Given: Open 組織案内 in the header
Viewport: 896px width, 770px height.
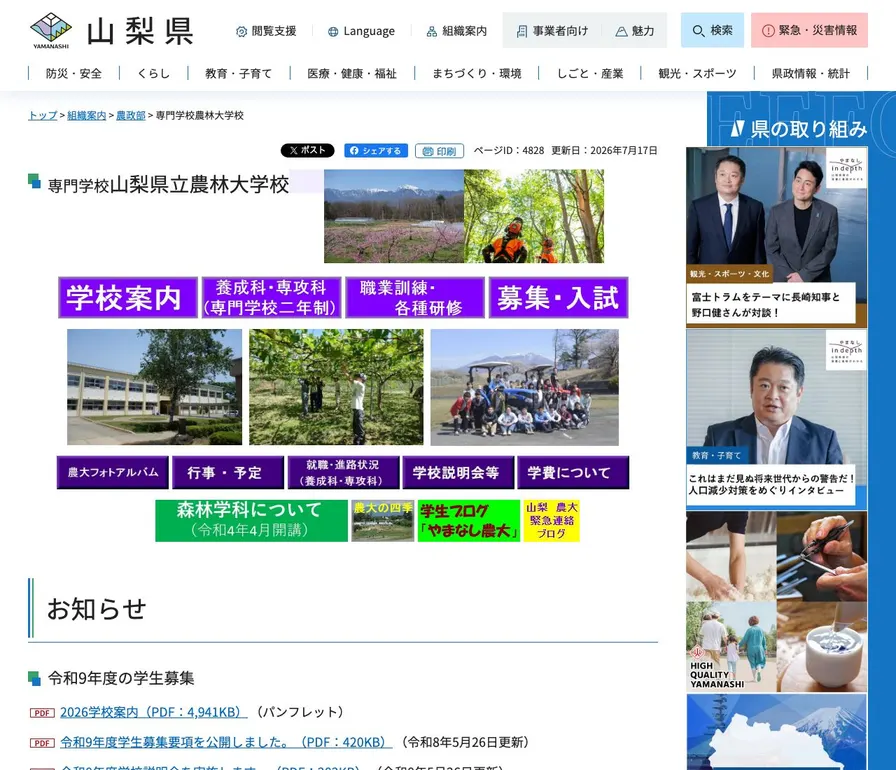Looking at the screenshot, I should pos(457,31).
